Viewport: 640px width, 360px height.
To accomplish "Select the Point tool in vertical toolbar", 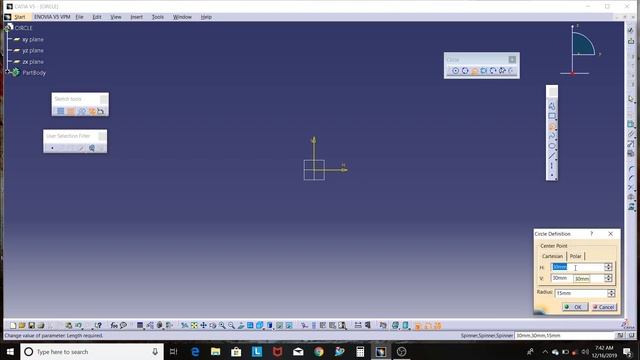I will tap(552, 175).
